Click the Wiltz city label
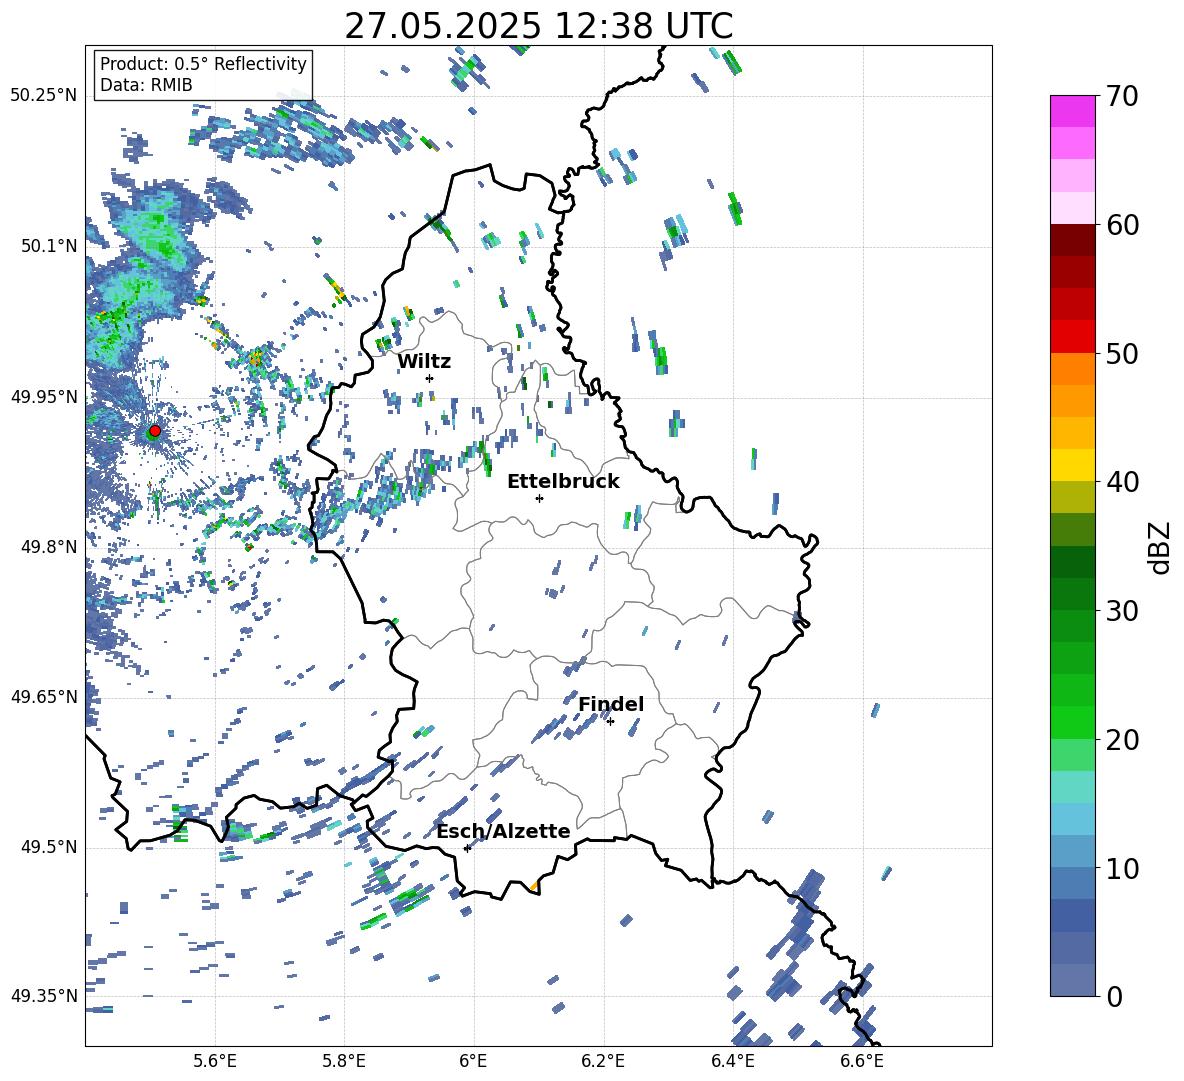The height and width of the screenshot is (1081, 1184). coord(424,362)
